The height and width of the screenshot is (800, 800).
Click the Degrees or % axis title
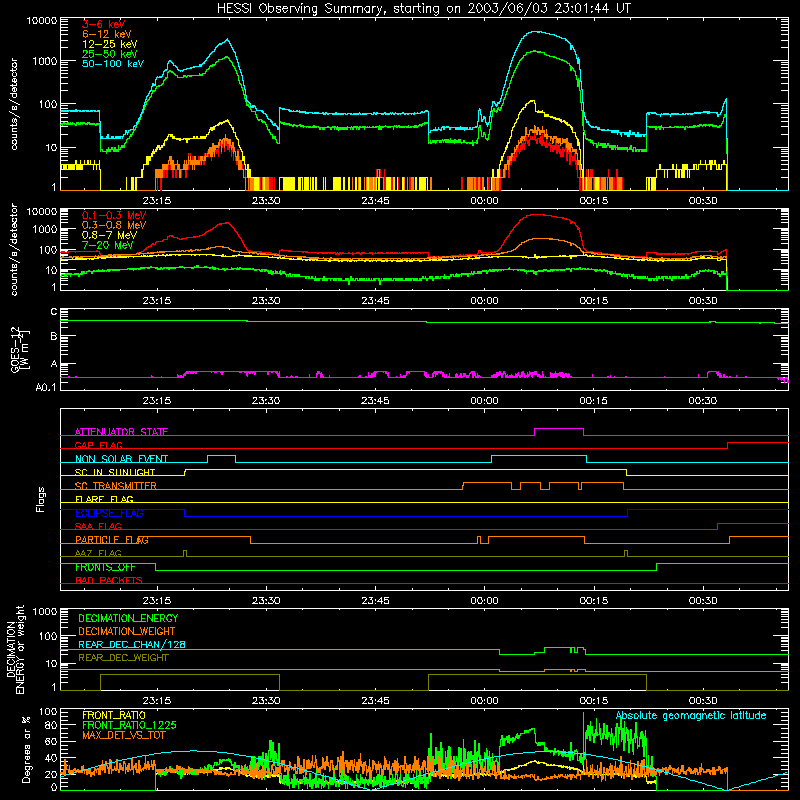[26, 749]
